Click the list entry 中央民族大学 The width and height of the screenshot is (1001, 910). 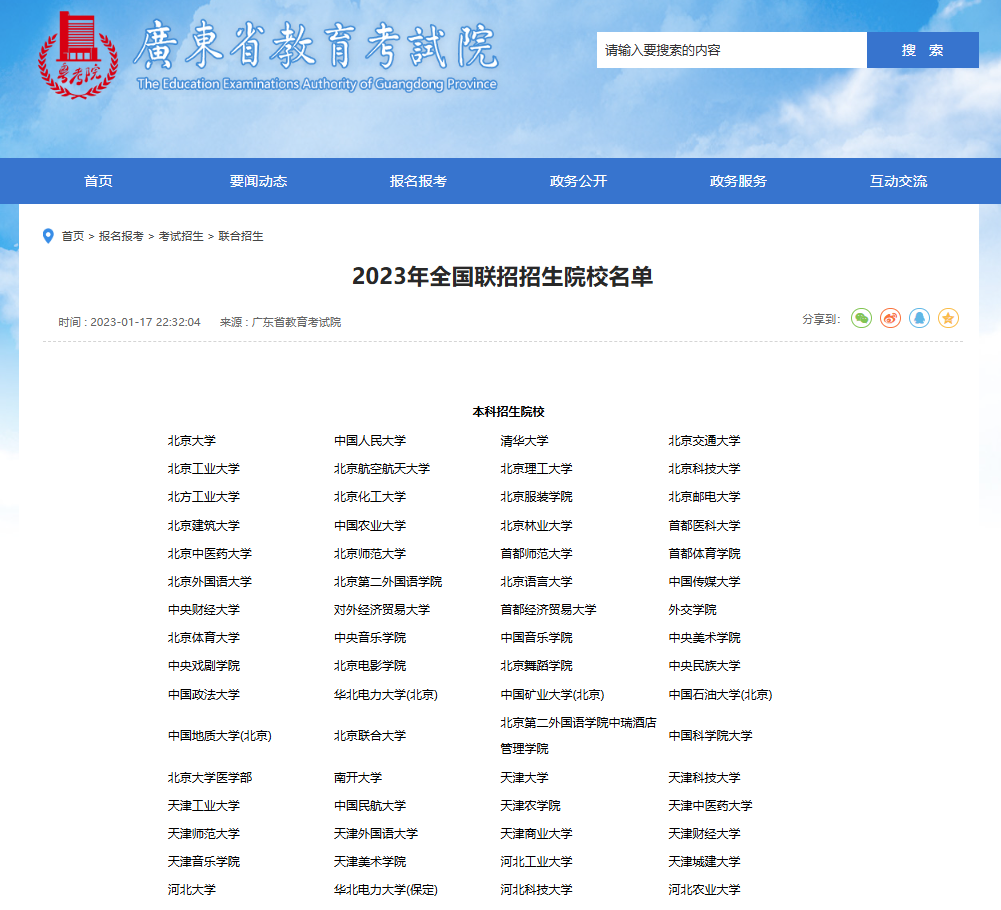click(704, 665)
